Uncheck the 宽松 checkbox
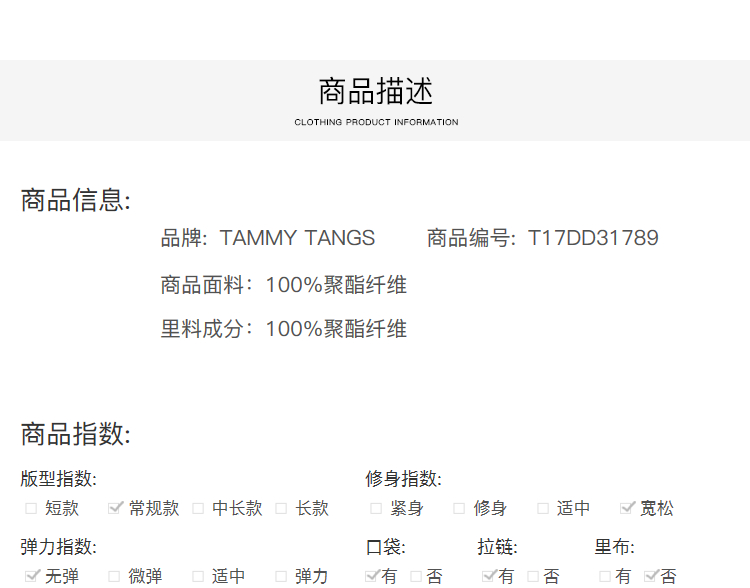750x588 pixels. (627, 508)
